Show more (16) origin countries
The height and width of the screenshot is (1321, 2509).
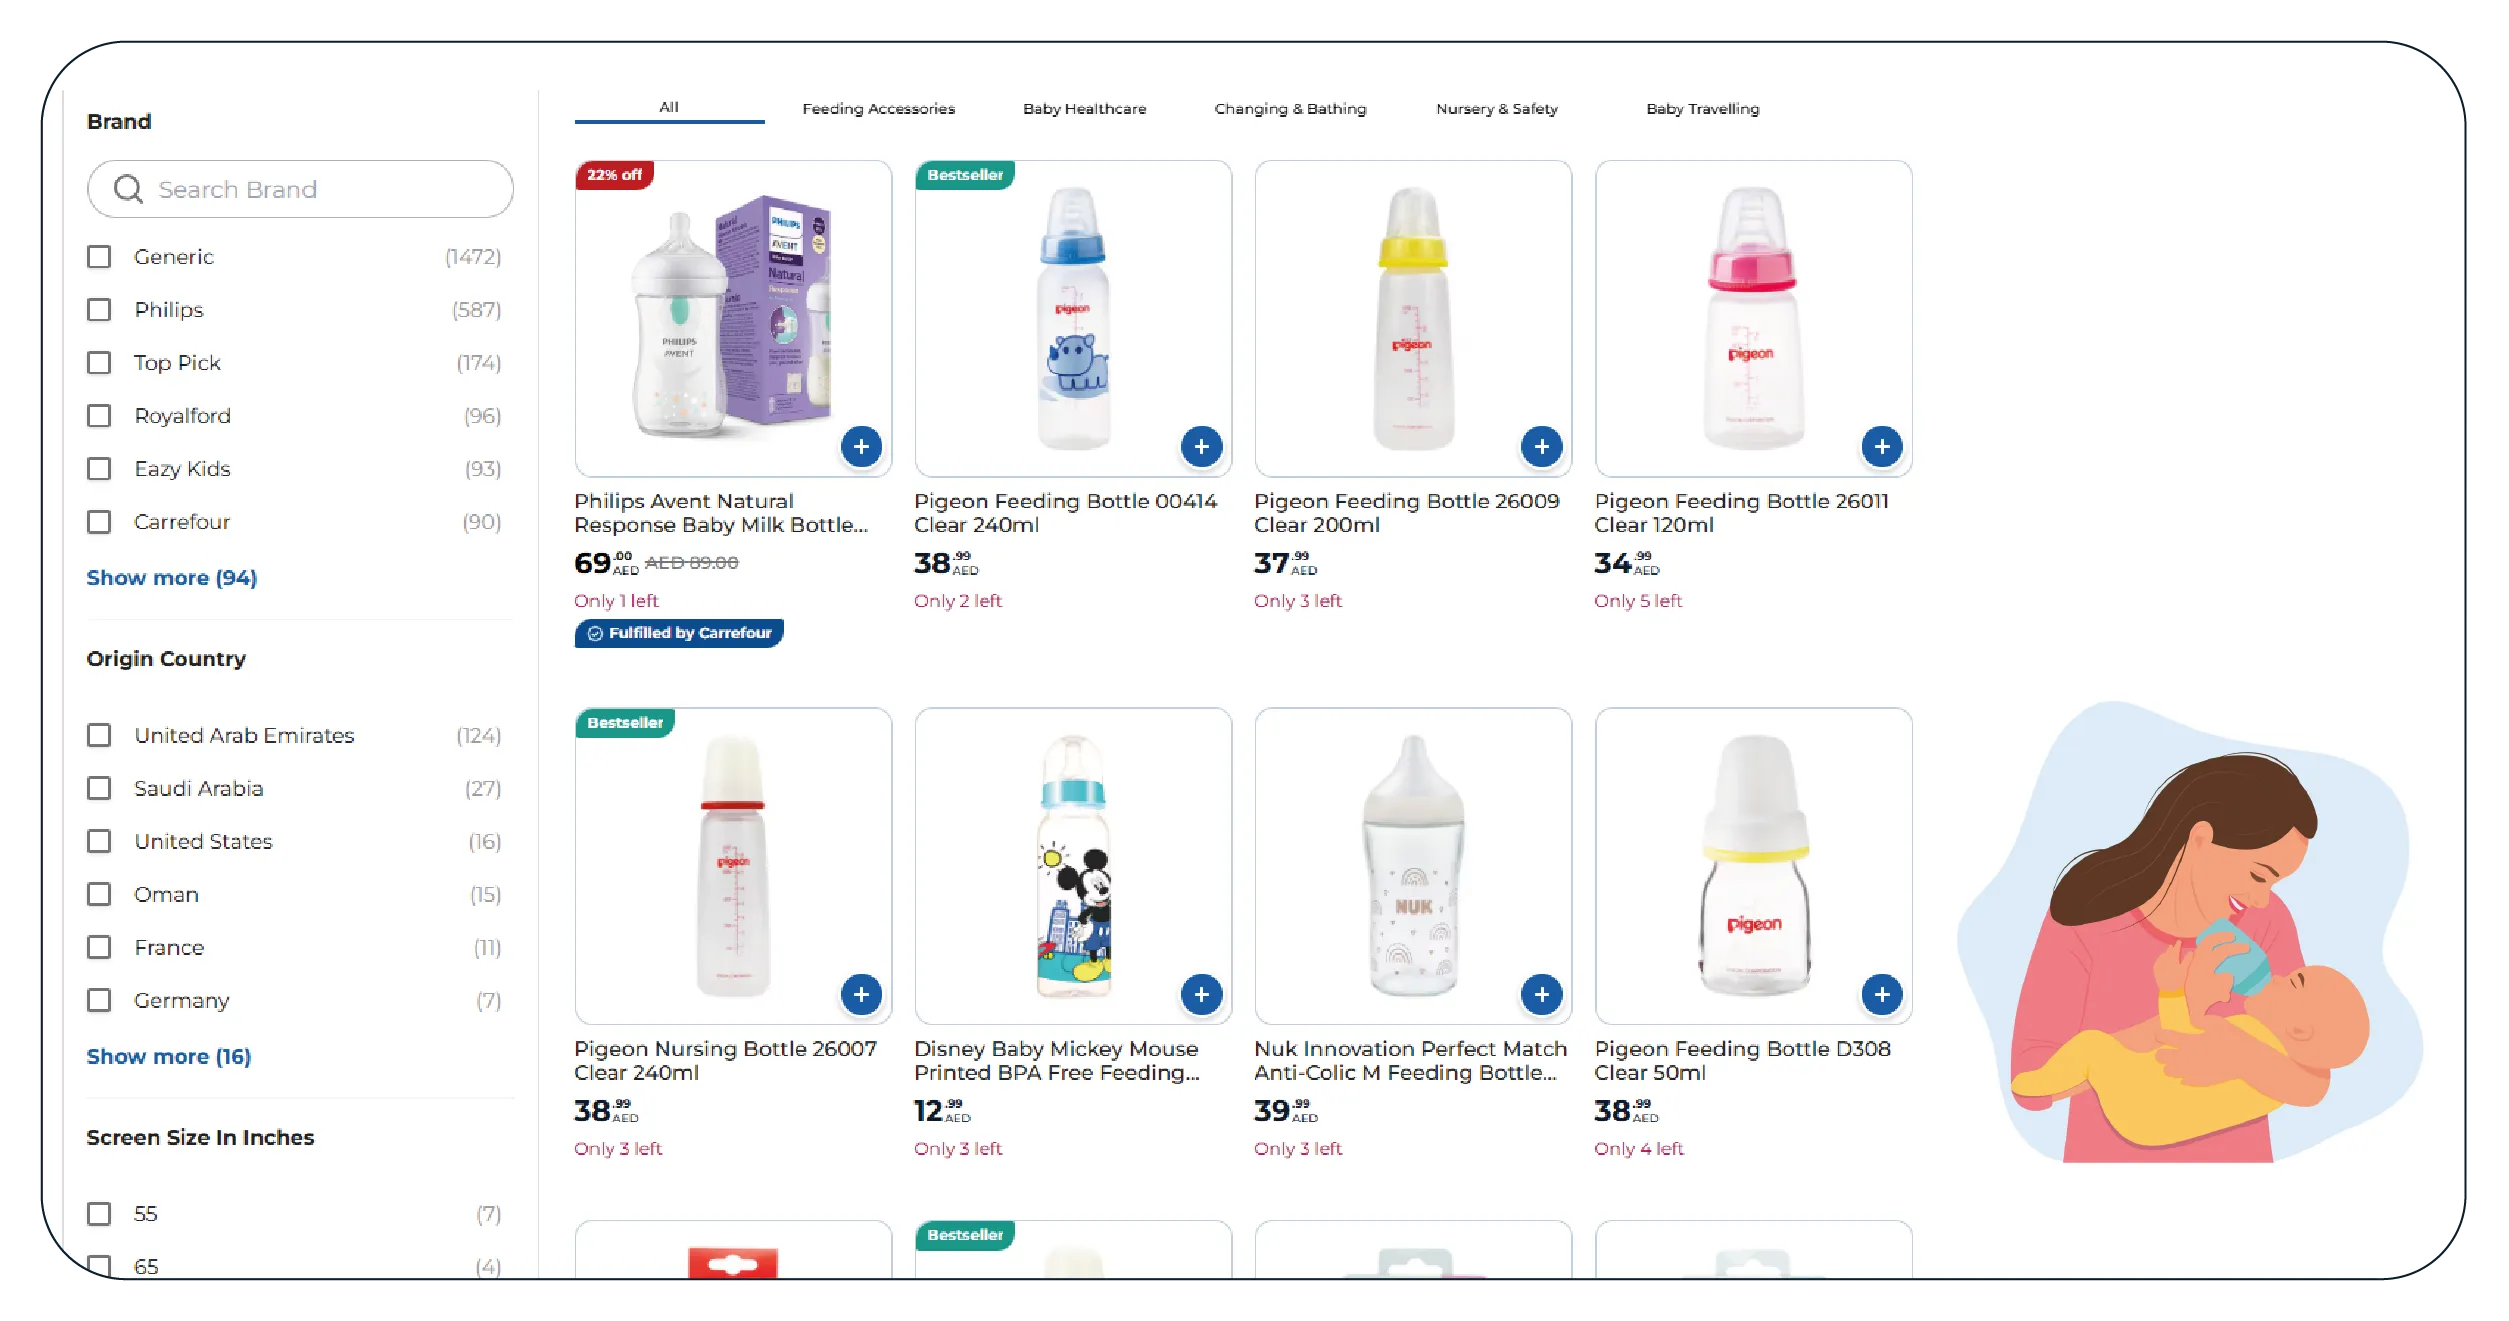pos(168,1057)
